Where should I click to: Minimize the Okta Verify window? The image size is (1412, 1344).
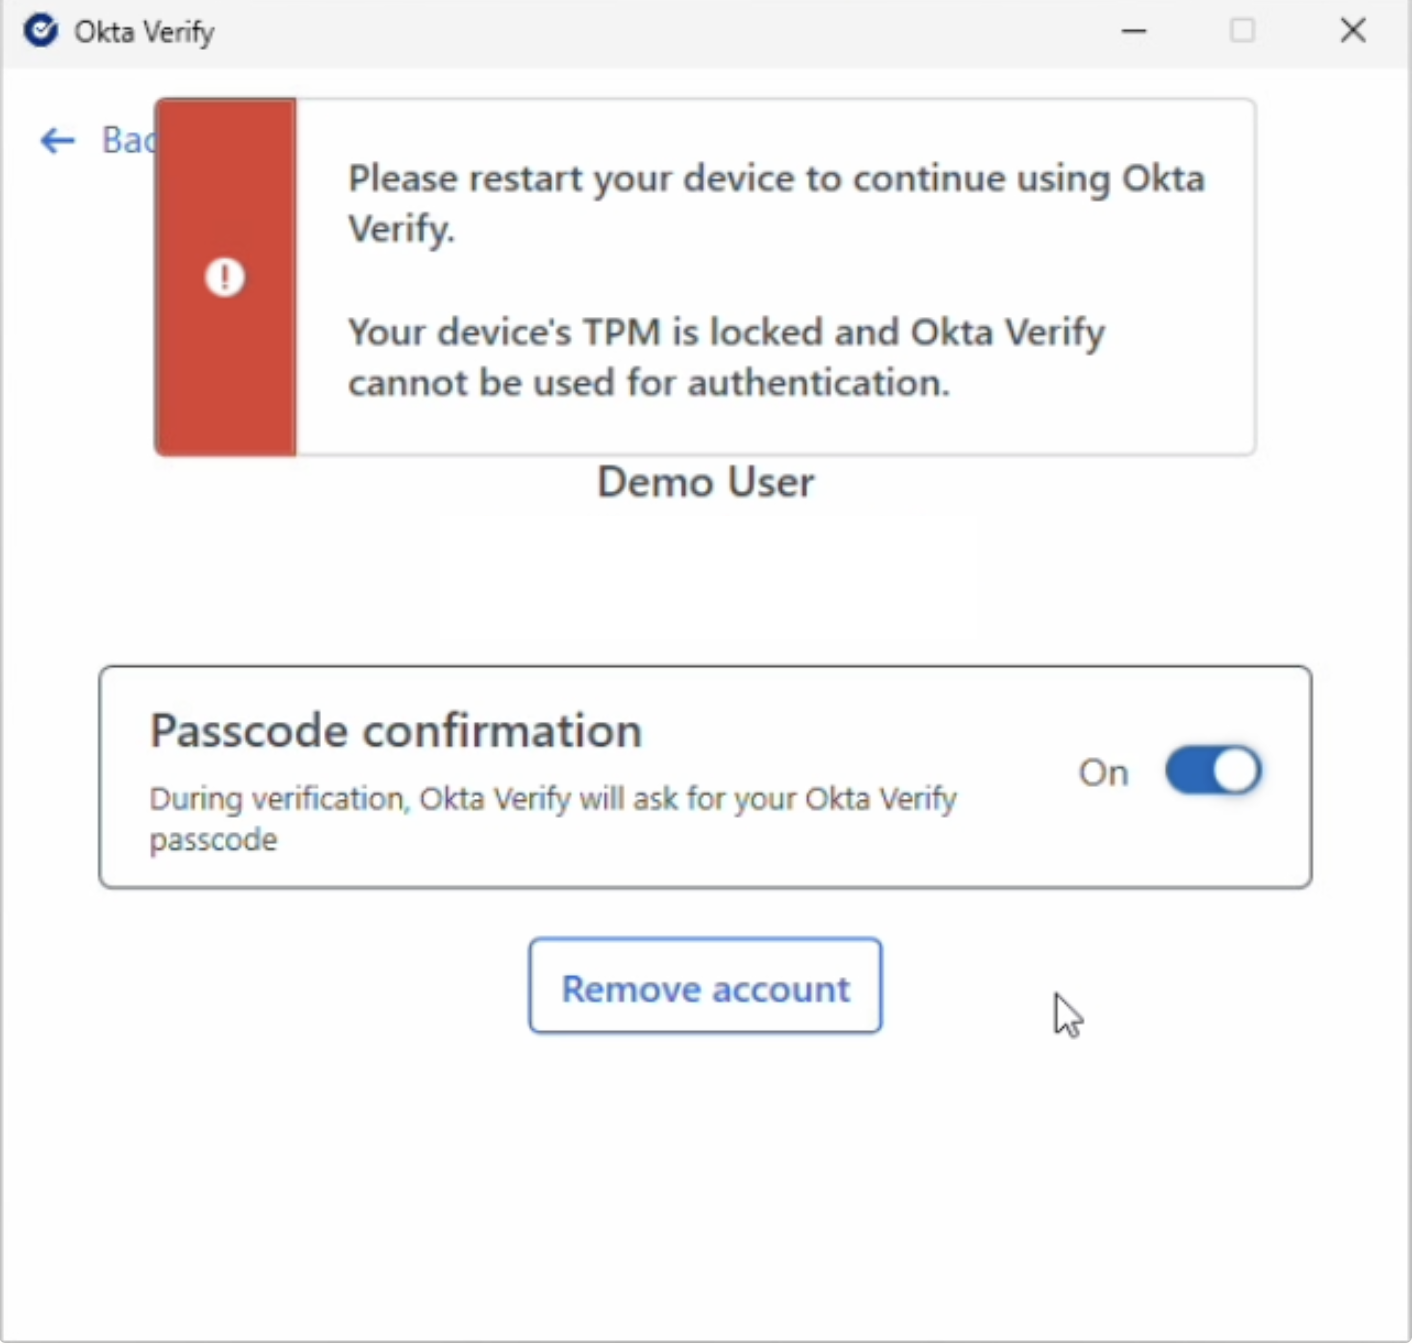click(1134, 31)
